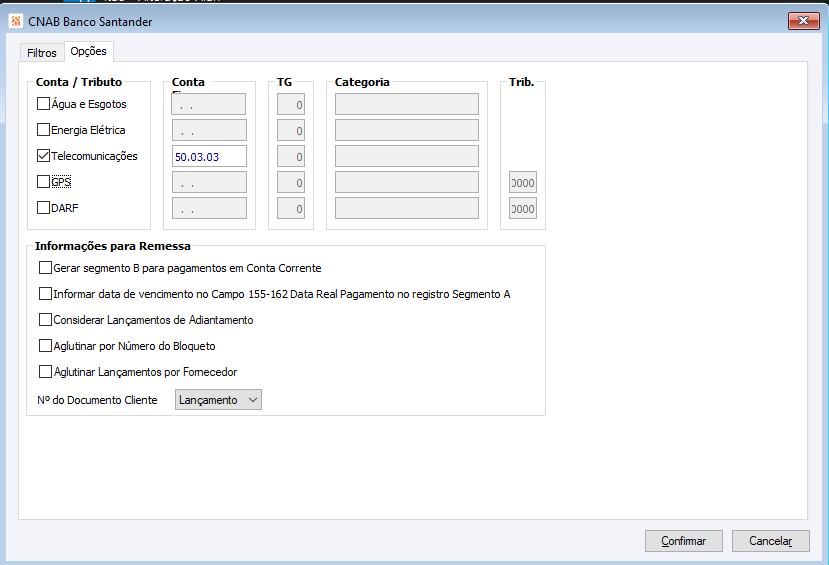The image size is (829, 565).
Task: Click the Trib. field in GPS row
Action: click(523, 182)
